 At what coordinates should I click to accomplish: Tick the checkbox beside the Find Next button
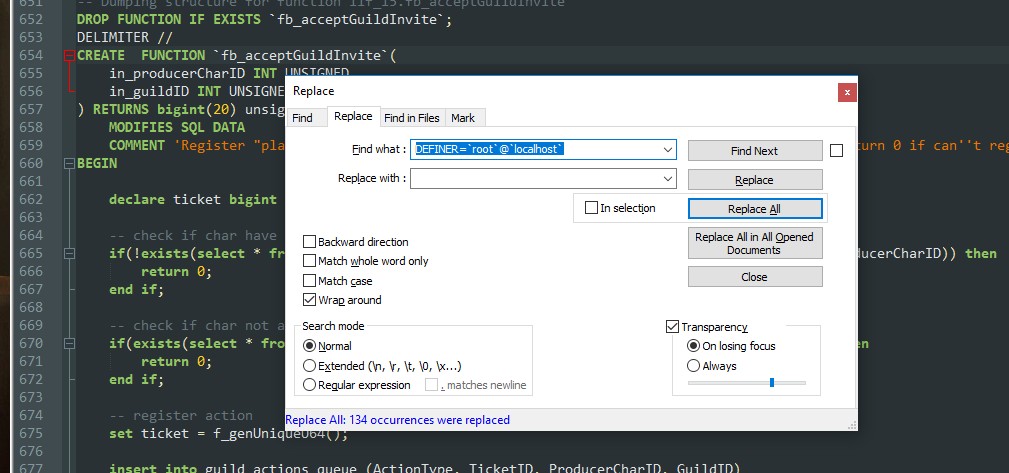click(x=837, y=151)
